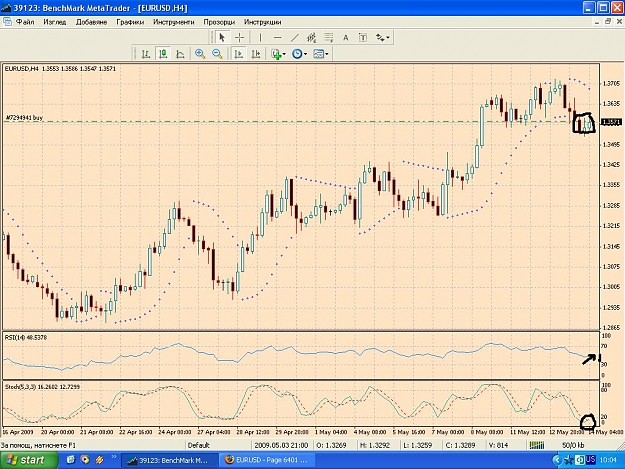
Task: Switch chart to bar chart mode
Action: point(146,54)
